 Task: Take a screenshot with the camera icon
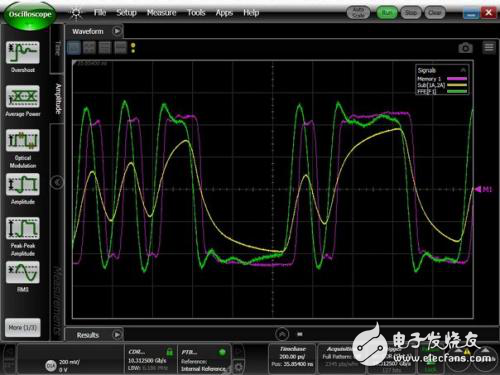[x=465, y=48]
